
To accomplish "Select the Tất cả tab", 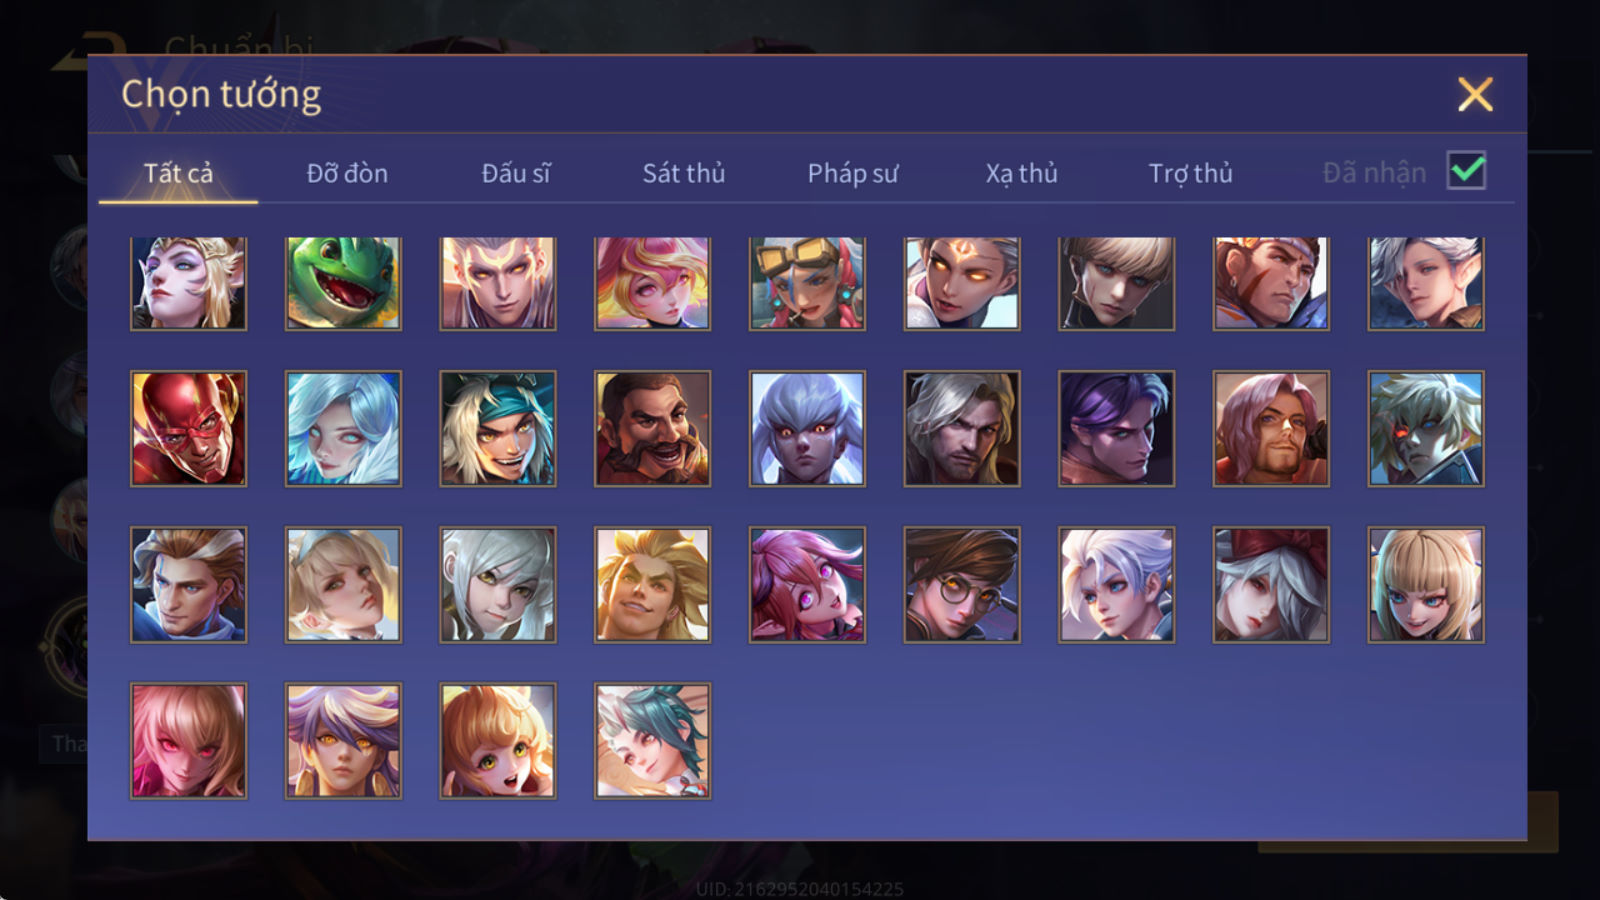I will (178, 173).
